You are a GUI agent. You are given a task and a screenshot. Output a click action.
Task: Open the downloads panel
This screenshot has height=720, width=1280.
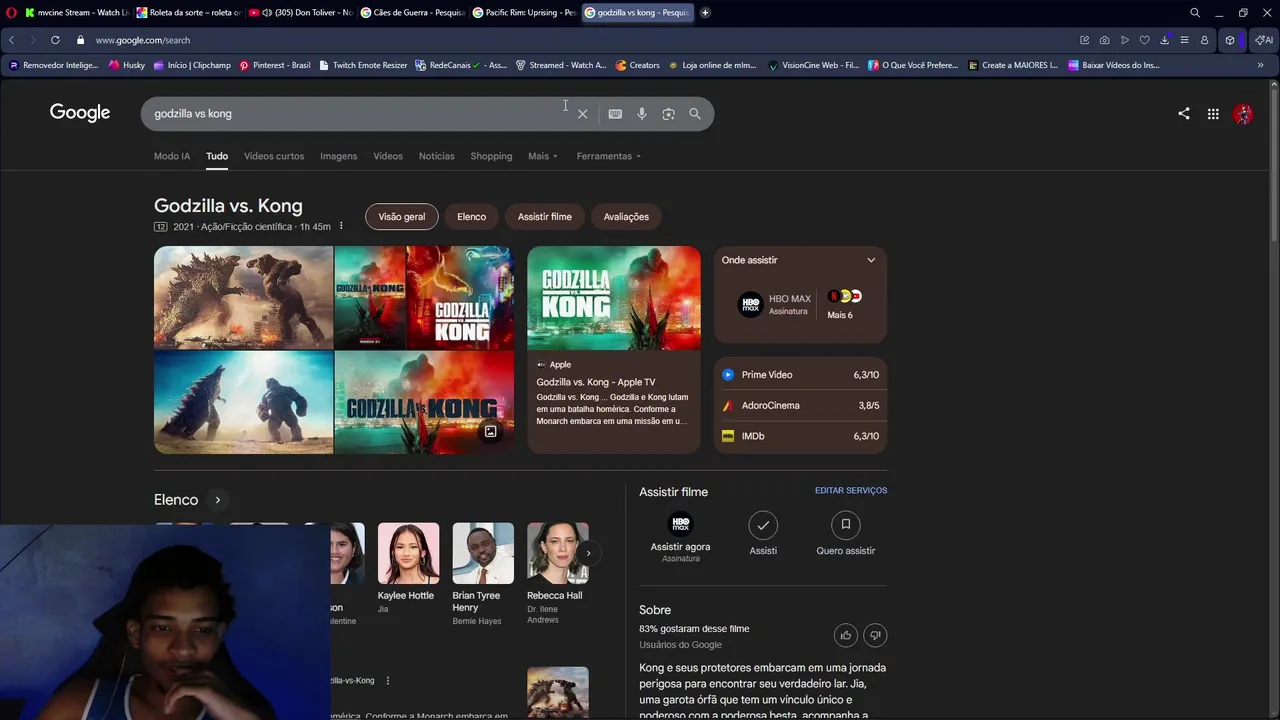click(1165, 40)
